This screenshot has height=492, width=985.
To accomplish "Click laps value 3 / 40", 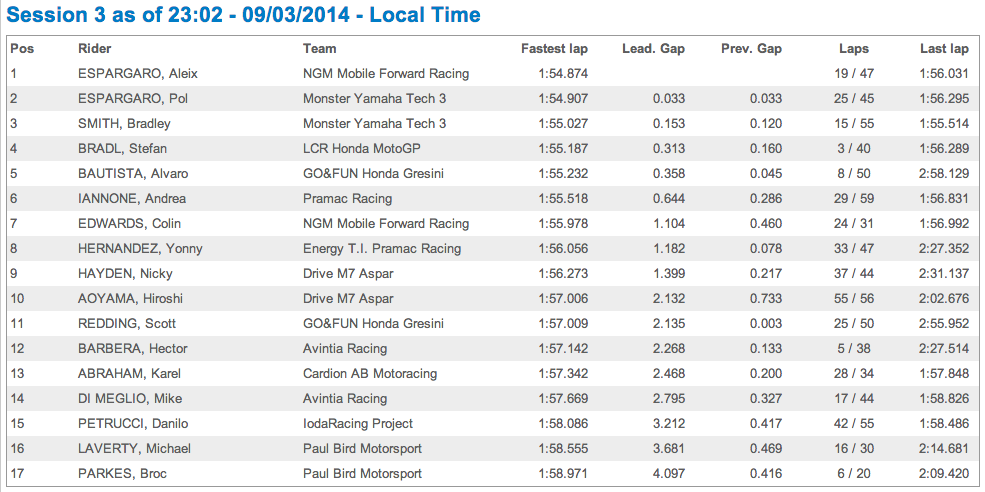I will [x=854, y=149].
